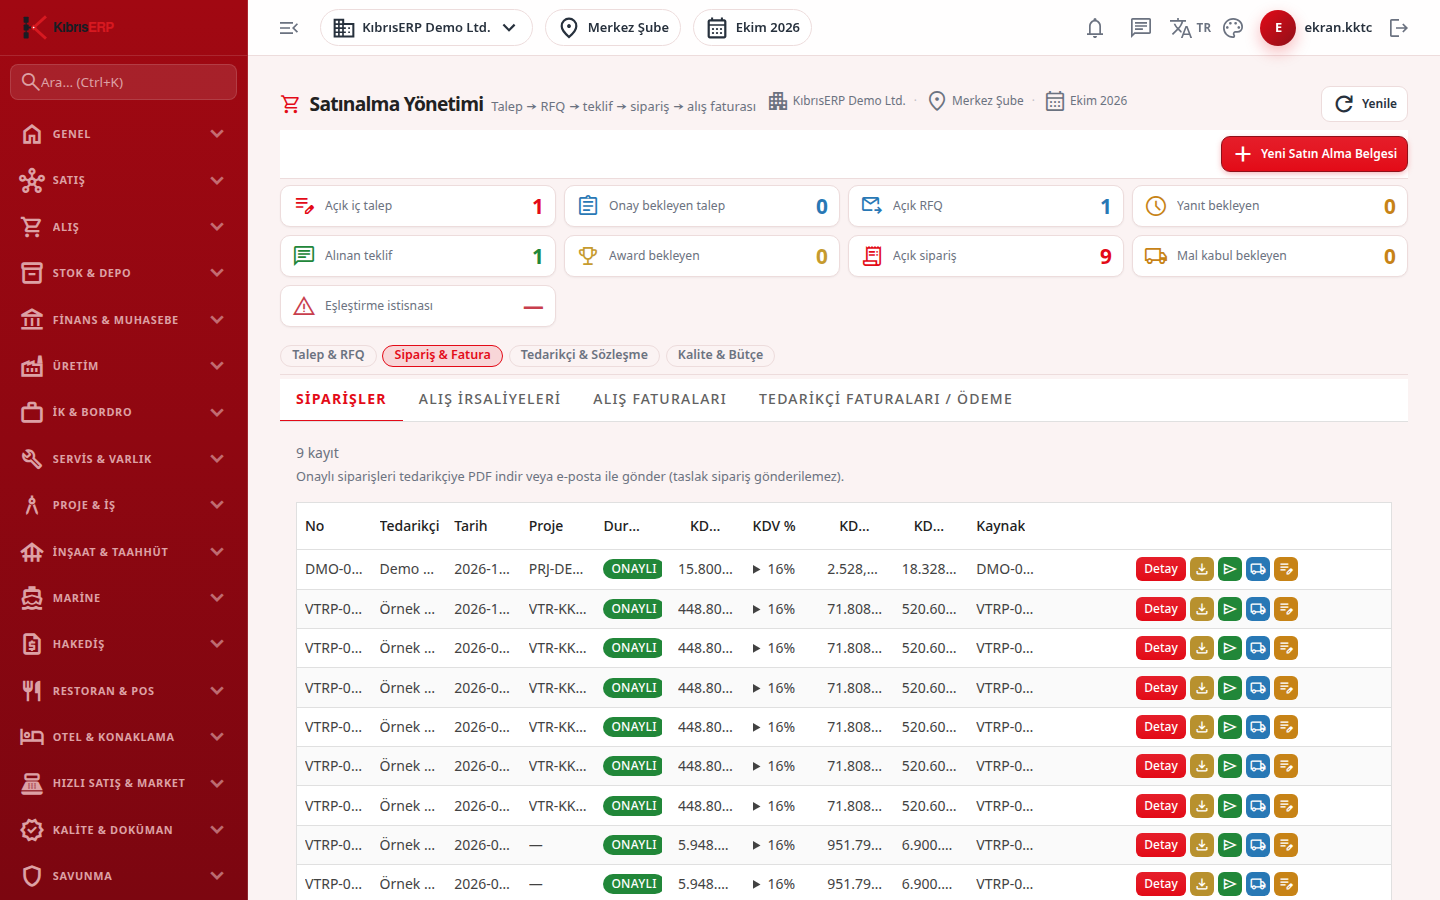1440x900 pixels.
Task: Open the ekran.kktc user avatar
Action: tap(1278, 28)
